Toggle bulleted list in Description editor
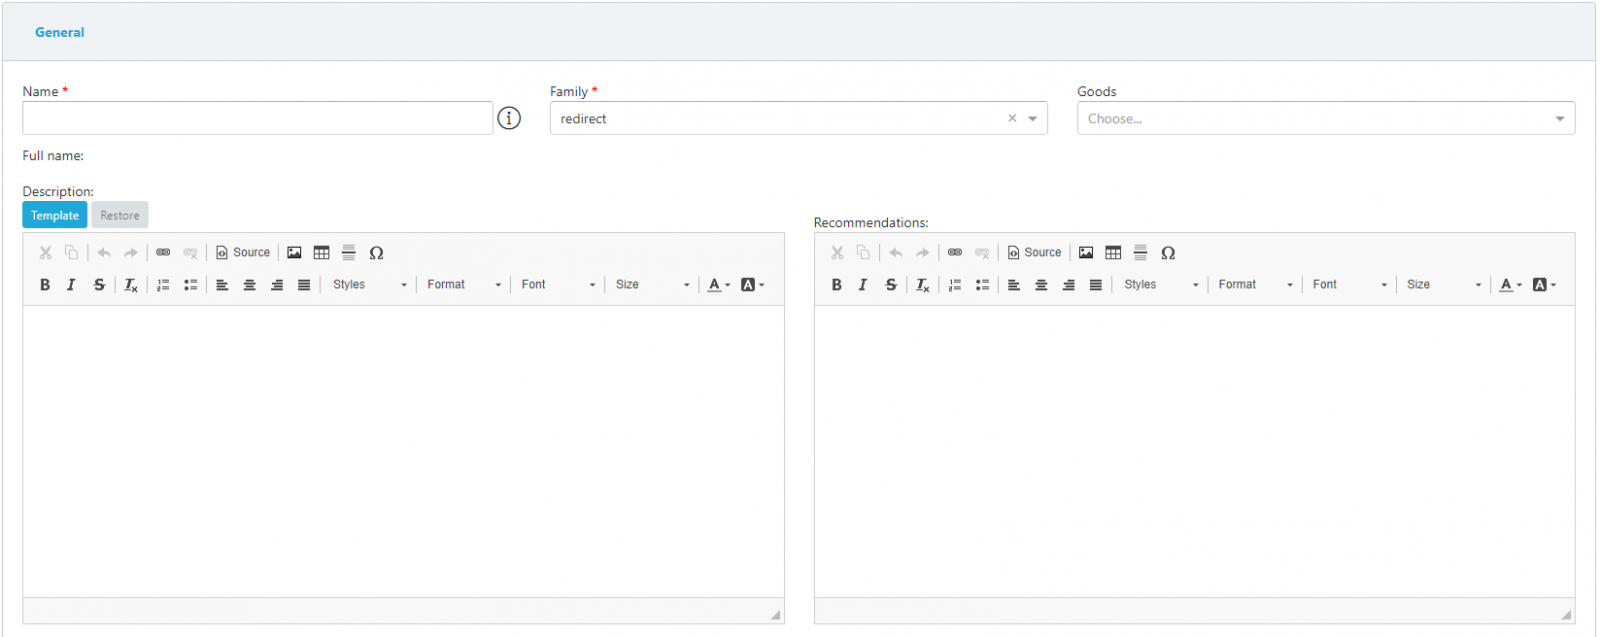The image size is (1600, 637). [190, 285]
